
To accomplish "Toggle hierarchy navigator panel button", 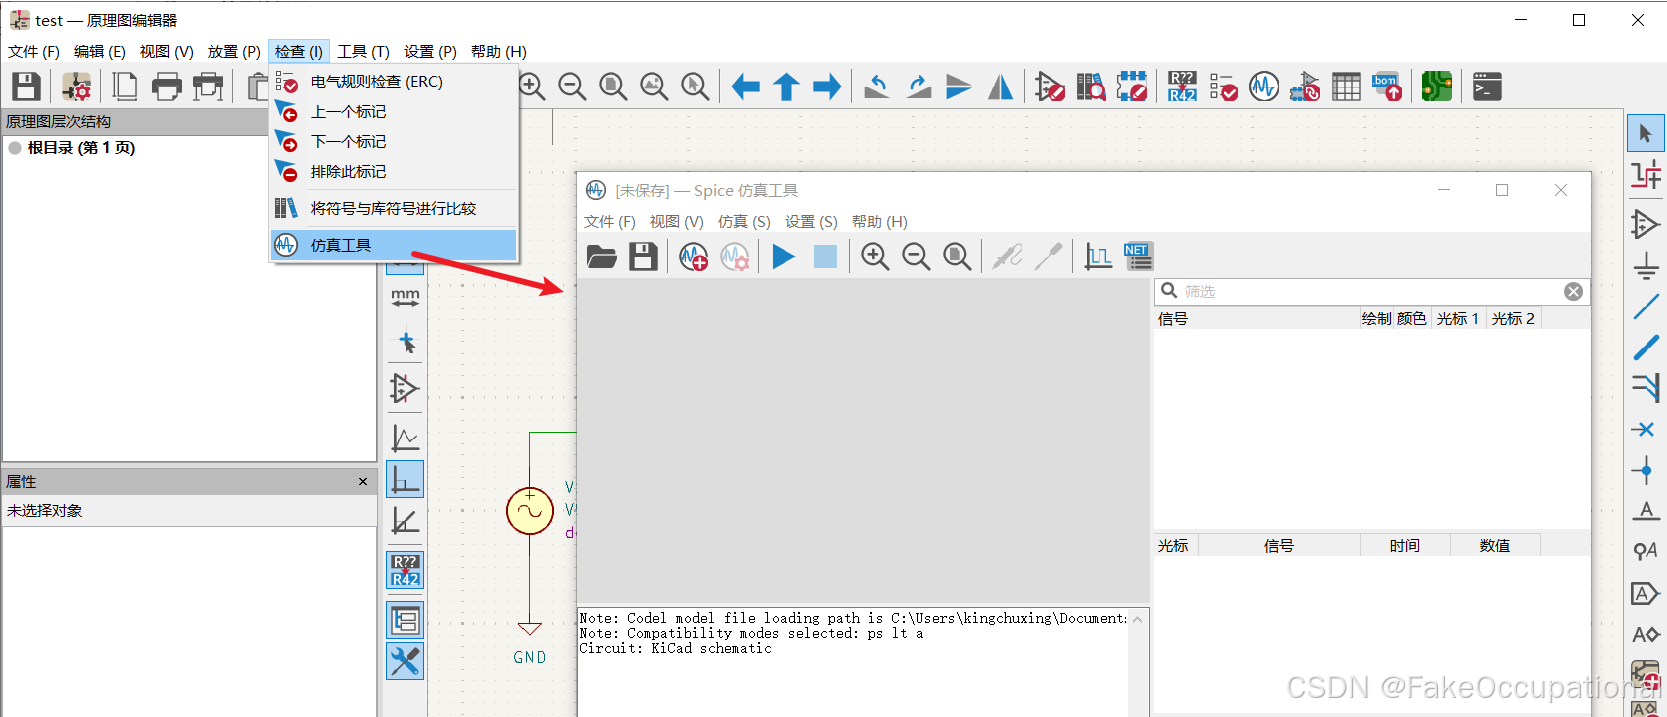I will point(405,620).
